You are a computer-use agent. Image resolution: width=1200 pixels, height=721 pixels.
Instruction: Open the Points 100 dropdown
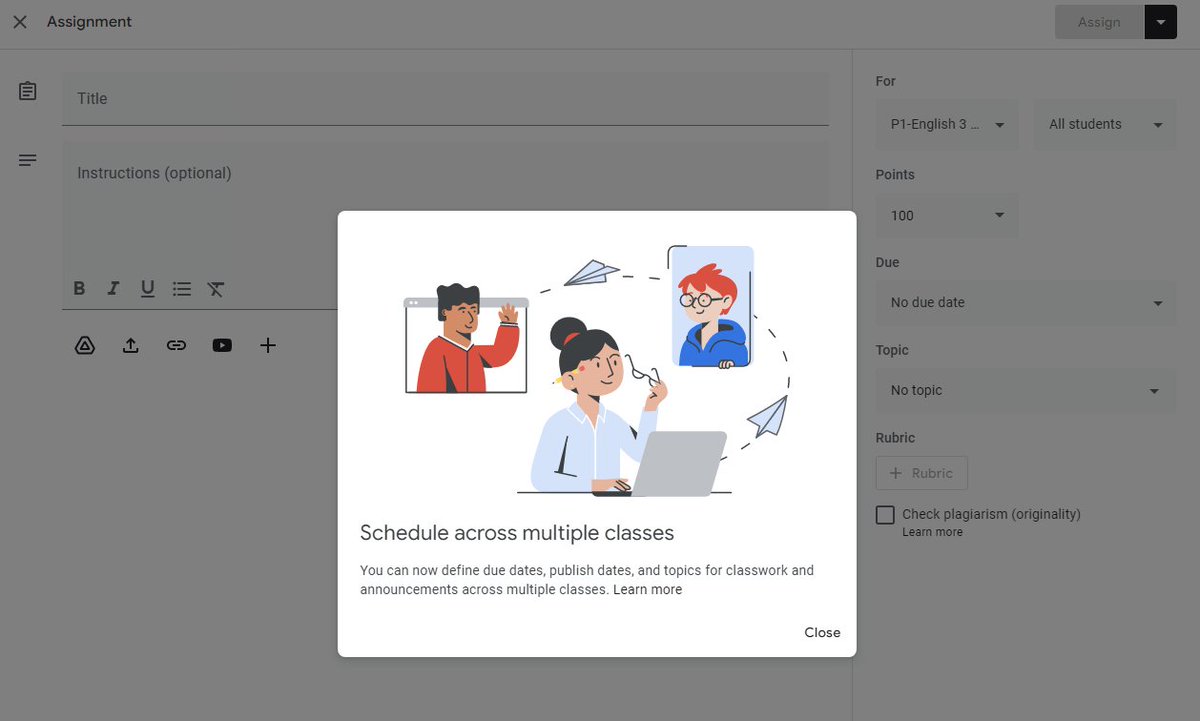point(947,215)
